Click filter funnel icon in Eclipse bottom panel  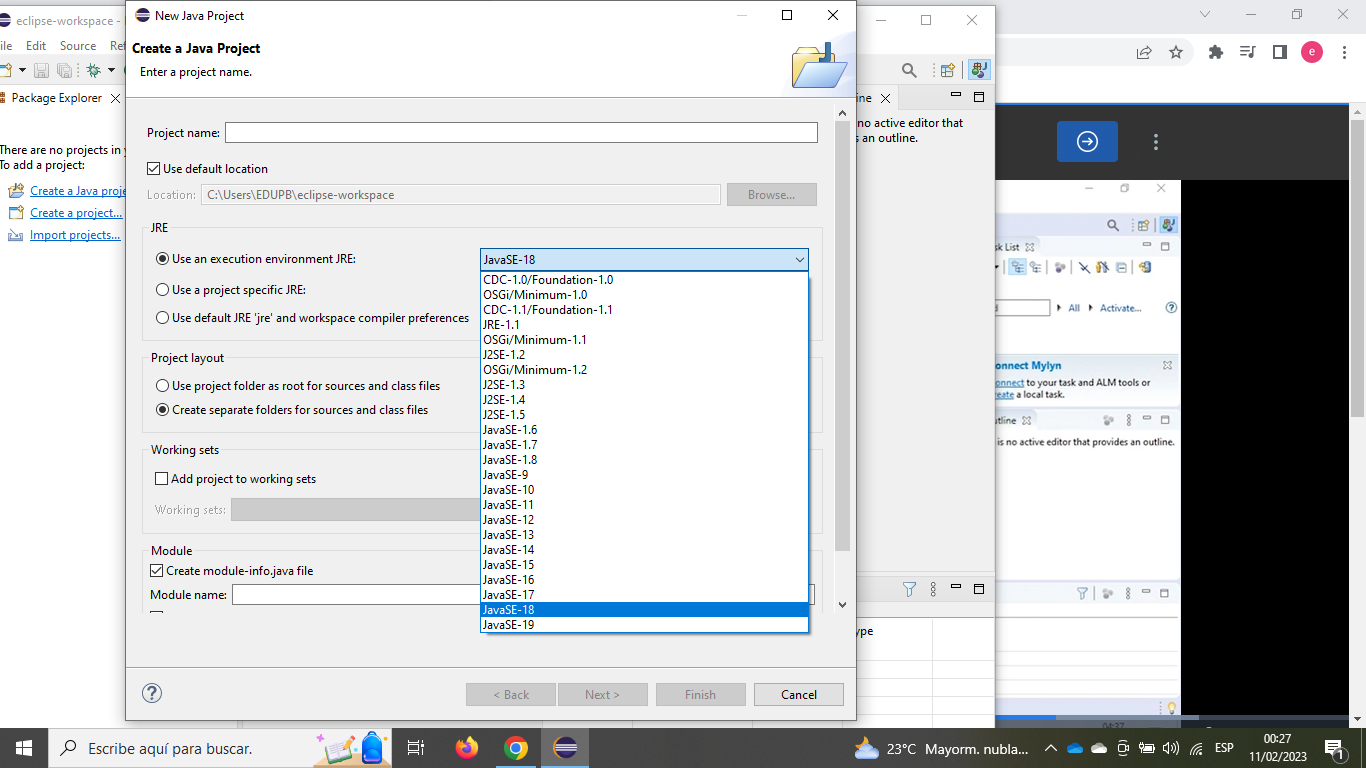click(909, 589)
